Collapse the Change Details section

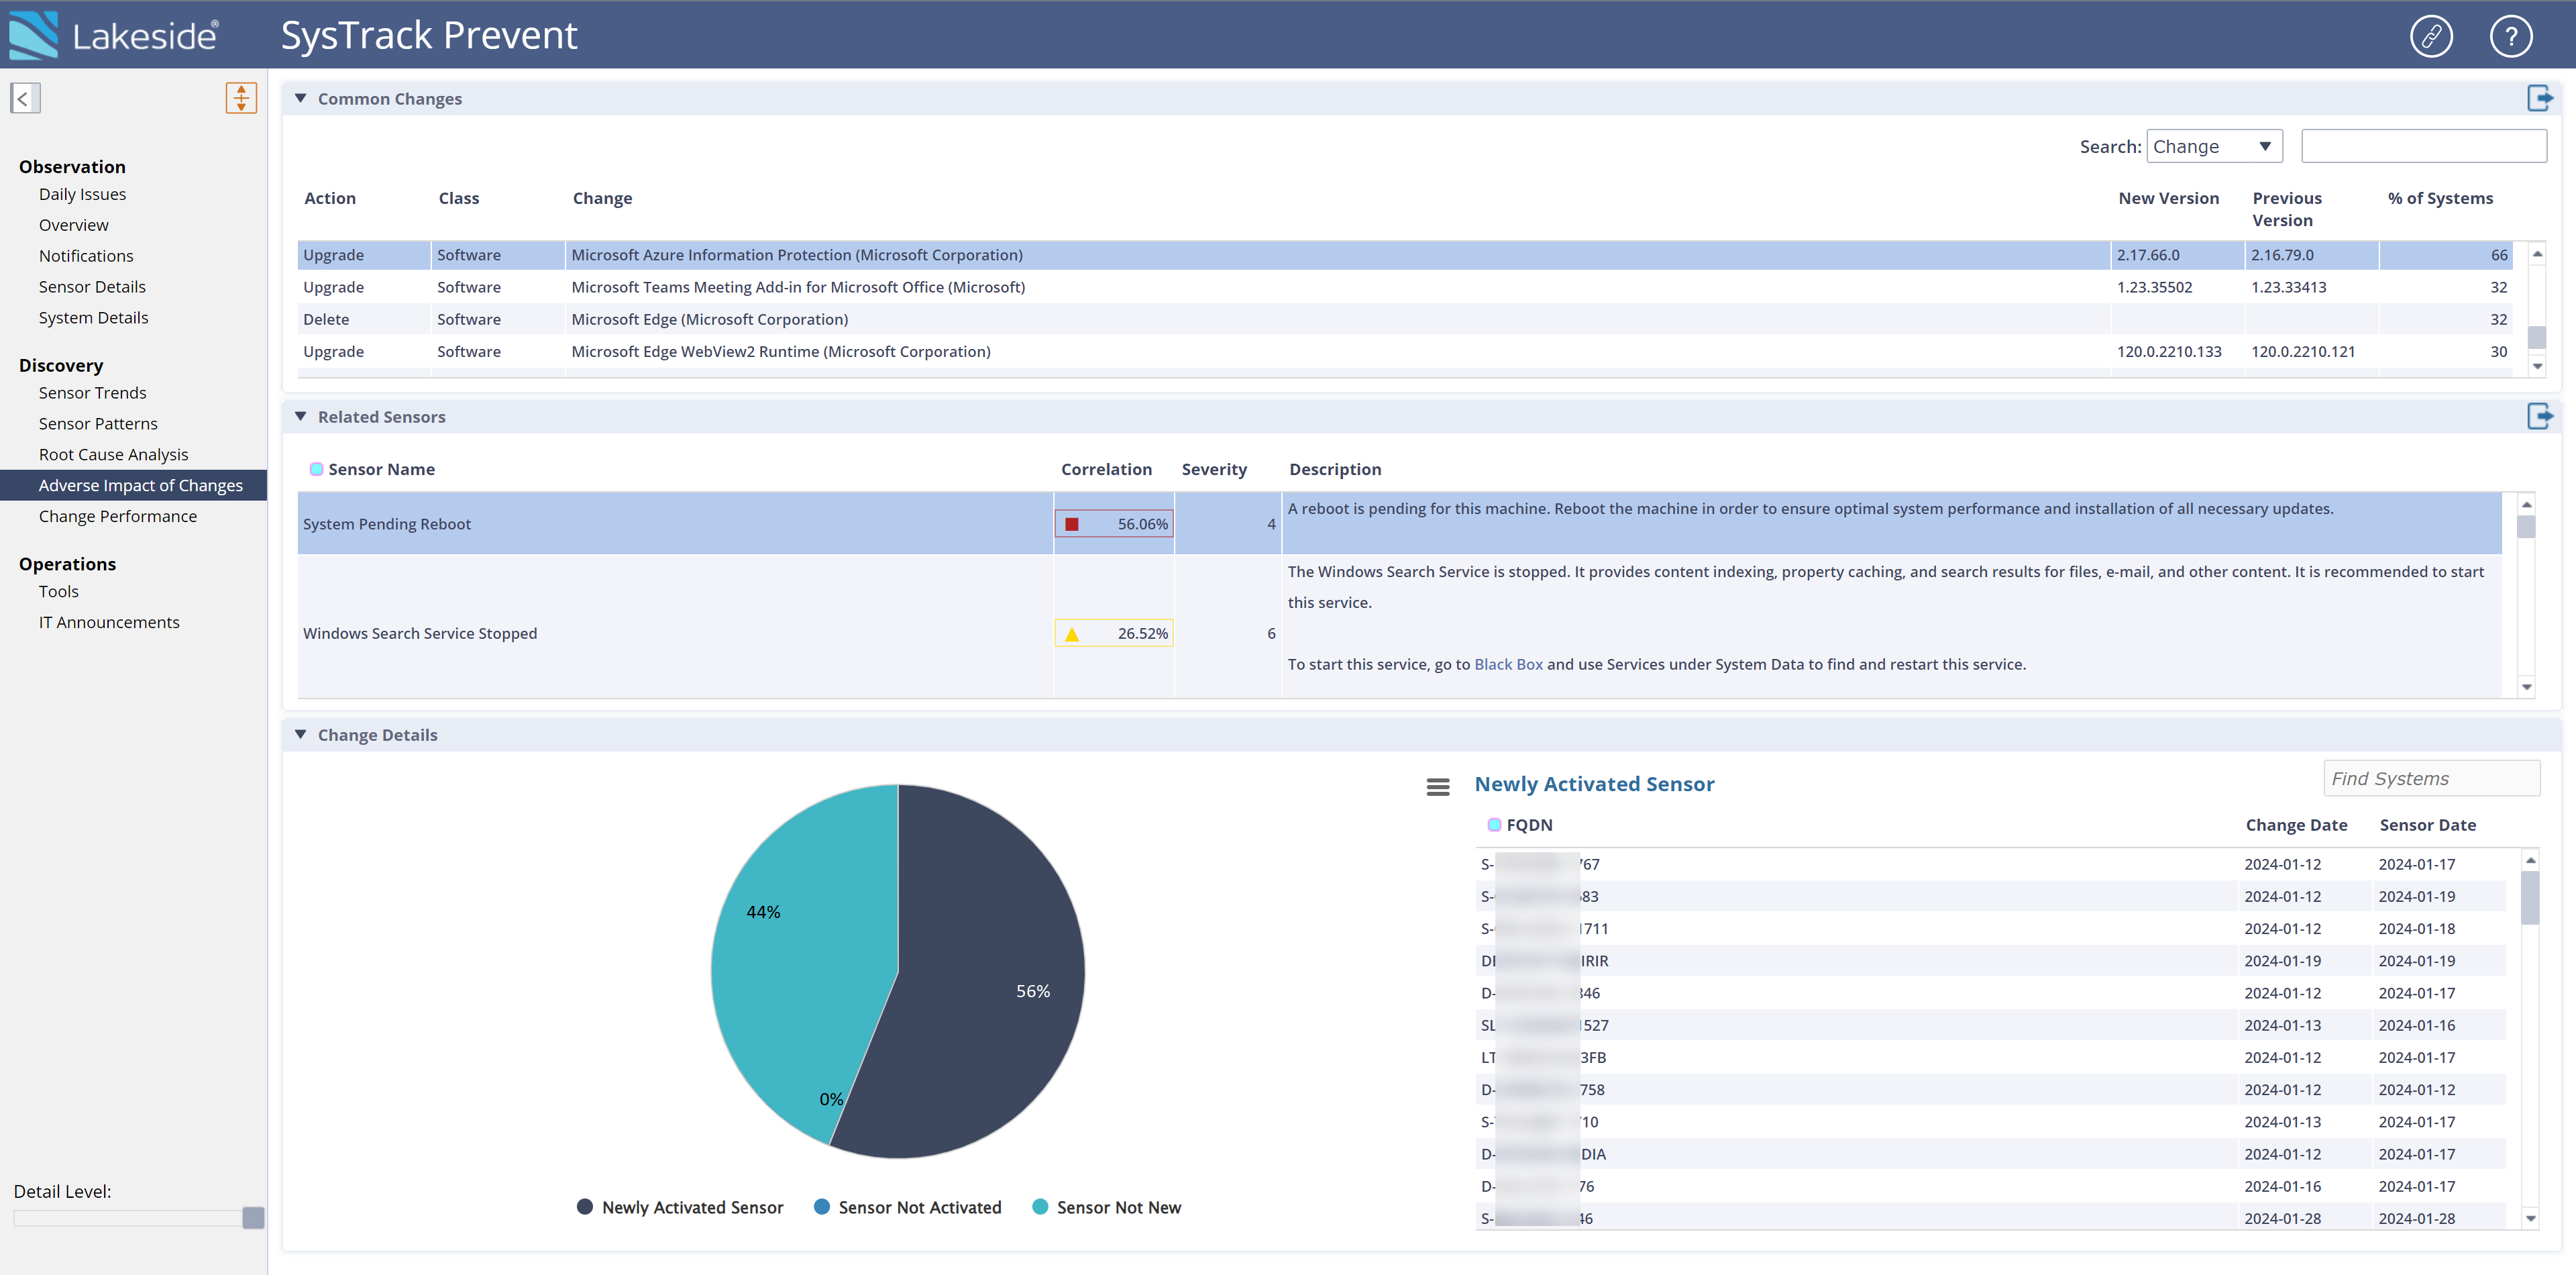click(x=300, y=734)
